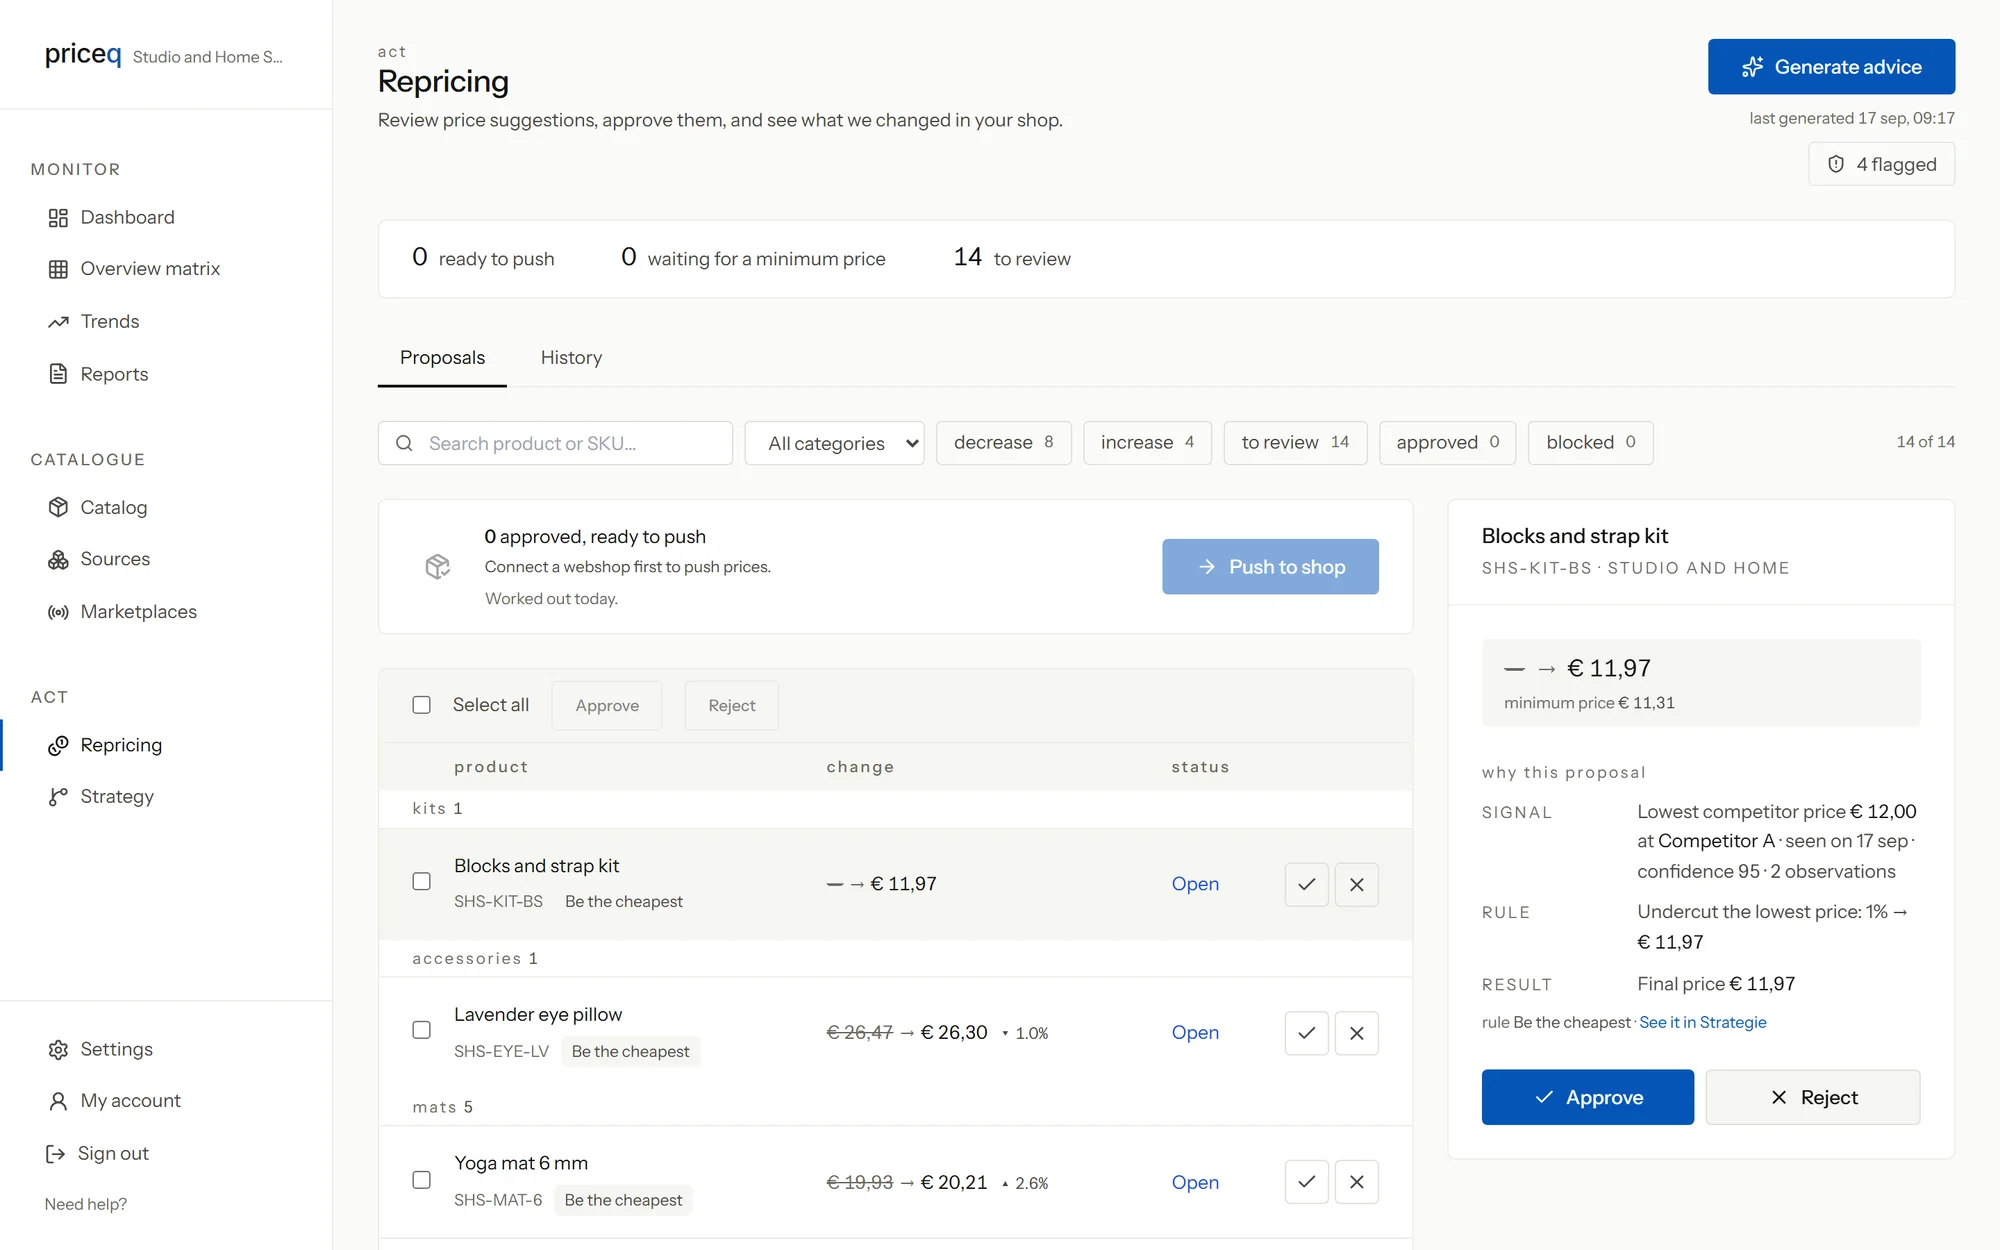Switch to the History tab

pyautogui.click(x=571, y=358)
